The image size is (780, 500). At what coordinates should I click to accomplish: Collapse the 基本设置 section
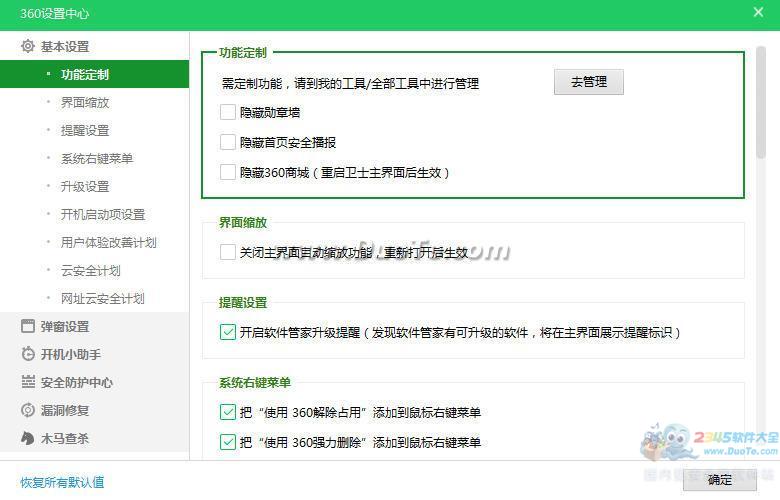(65, 46)
